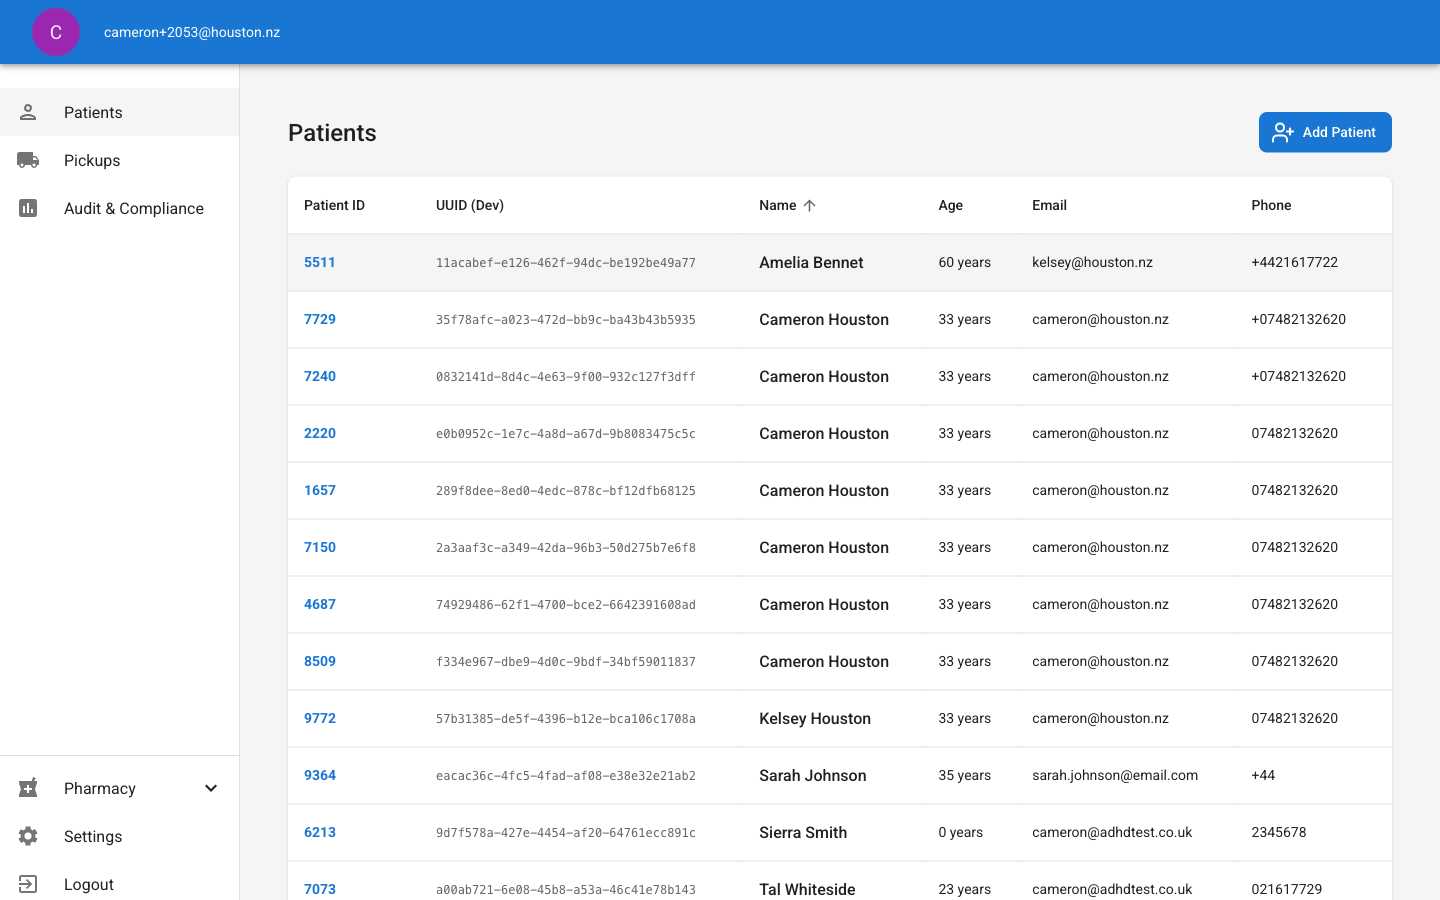This screenshot has height=900, width=1440.
Task: Click the name Sierra Smith
Action: click(x=803, y=832)
